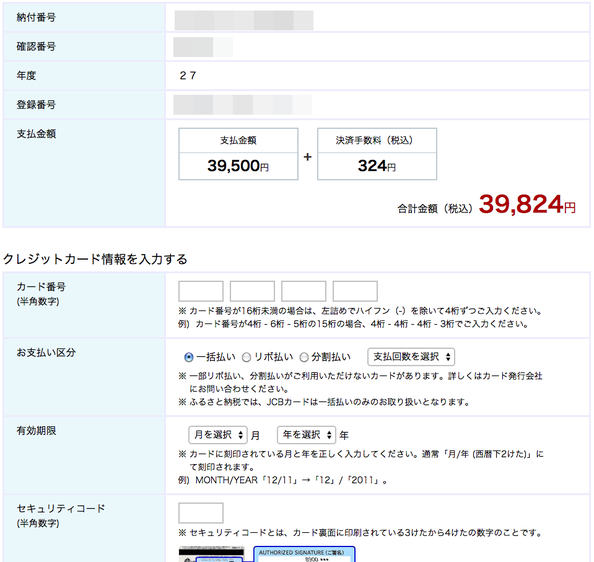
Task: Click the お支払い区分 label
Action: pyautogui.click(x=46, y=353)
